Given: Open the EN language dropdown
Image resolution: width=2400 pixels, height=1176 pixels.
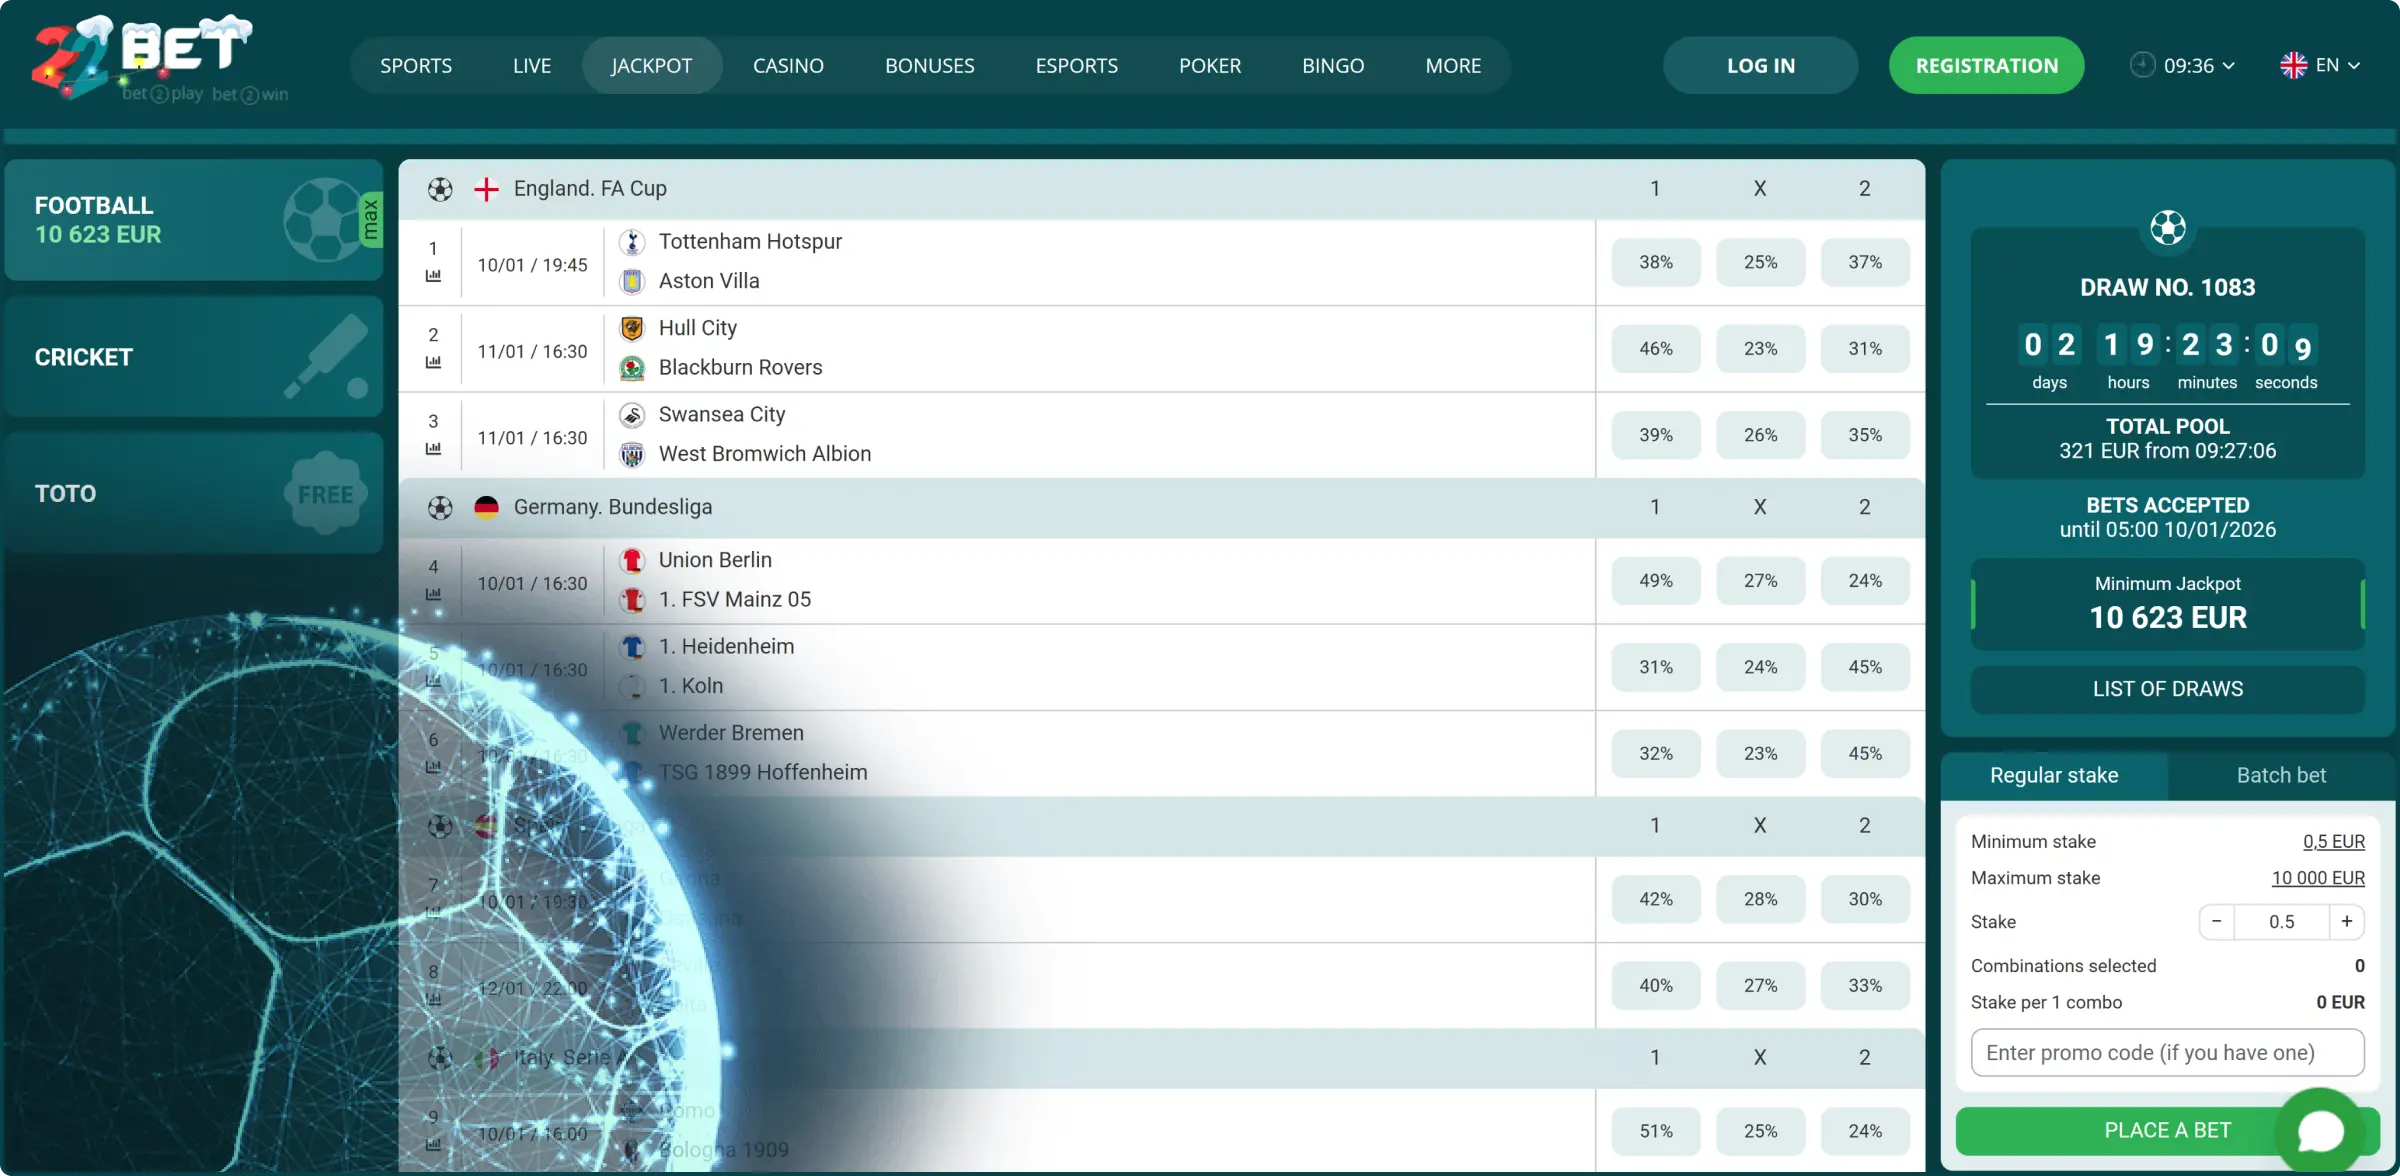Looking at the screenshot, I should [x=2322, y=65].
